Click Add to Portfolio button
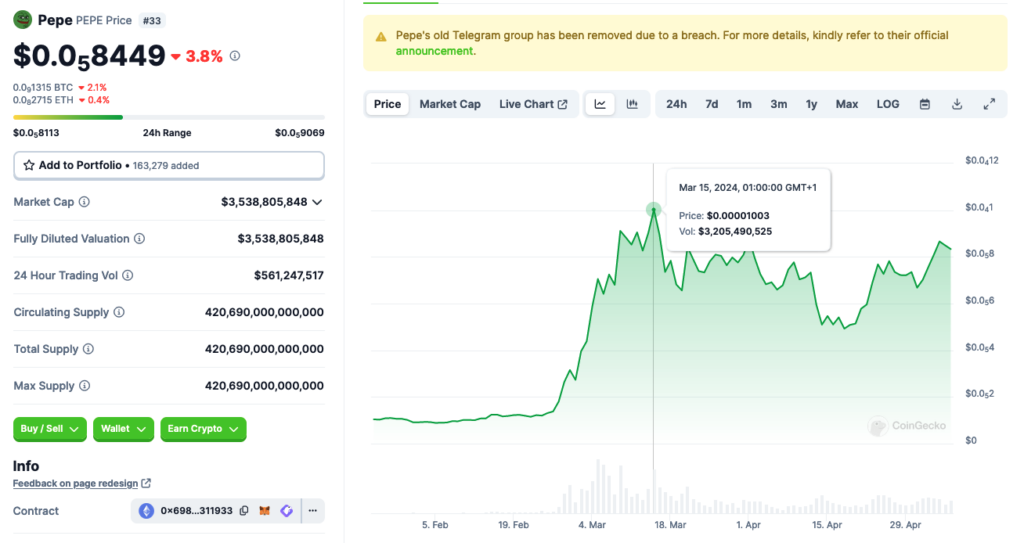 pyautogui.click(x=168, y=165)
